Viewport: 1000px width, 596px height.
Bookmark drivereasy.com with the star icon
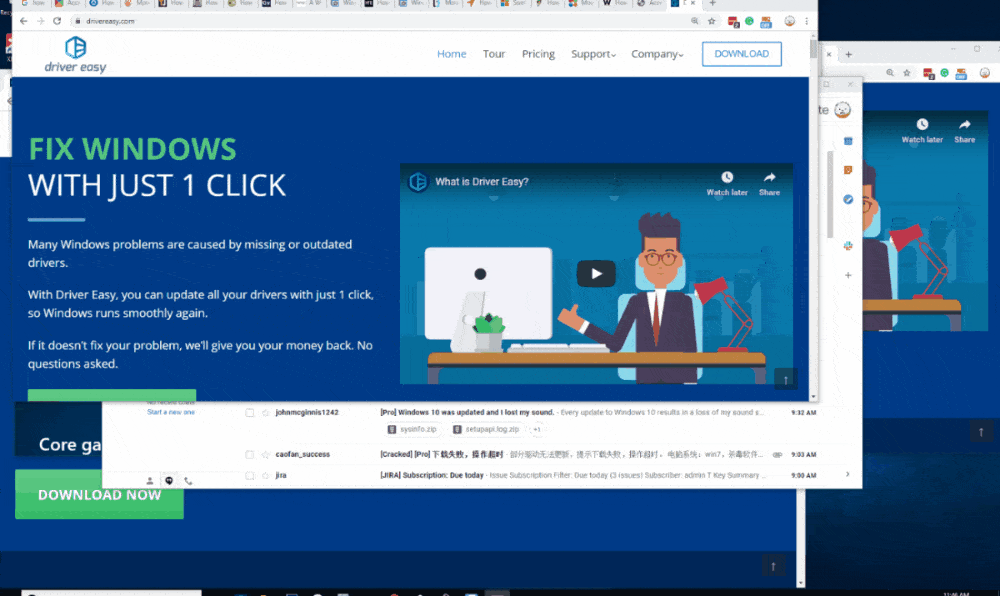pos(712,21)
